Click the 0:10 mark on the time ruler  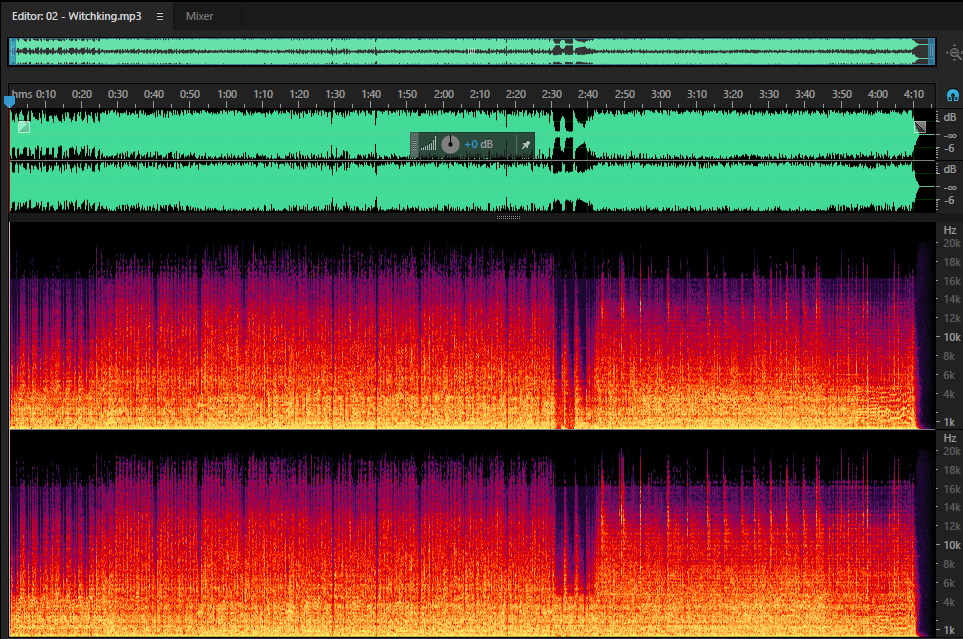tap(45, 95)
